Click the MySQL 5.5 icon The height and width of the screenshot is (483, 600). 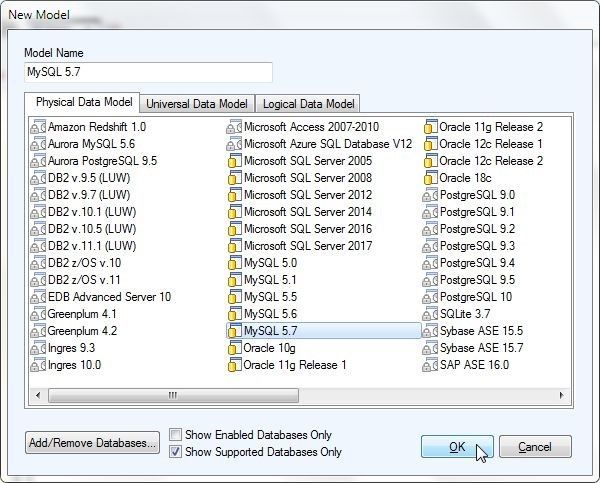click(x=234, y=297)
